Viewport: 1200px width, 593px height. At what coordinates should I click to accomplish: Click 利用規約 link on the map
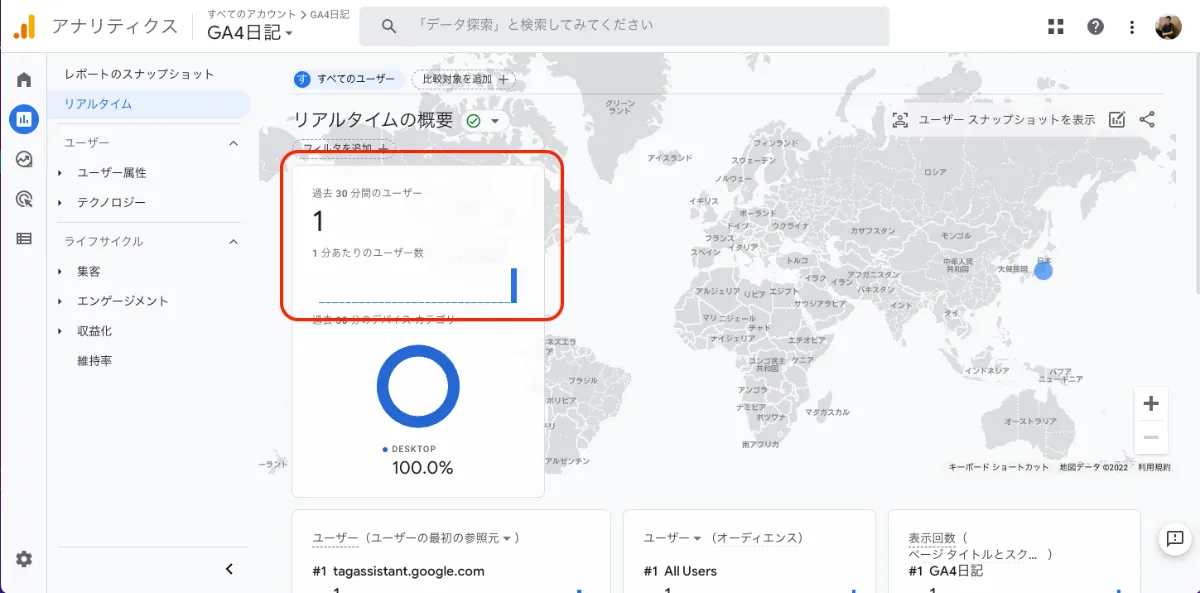click(1154, 467)
